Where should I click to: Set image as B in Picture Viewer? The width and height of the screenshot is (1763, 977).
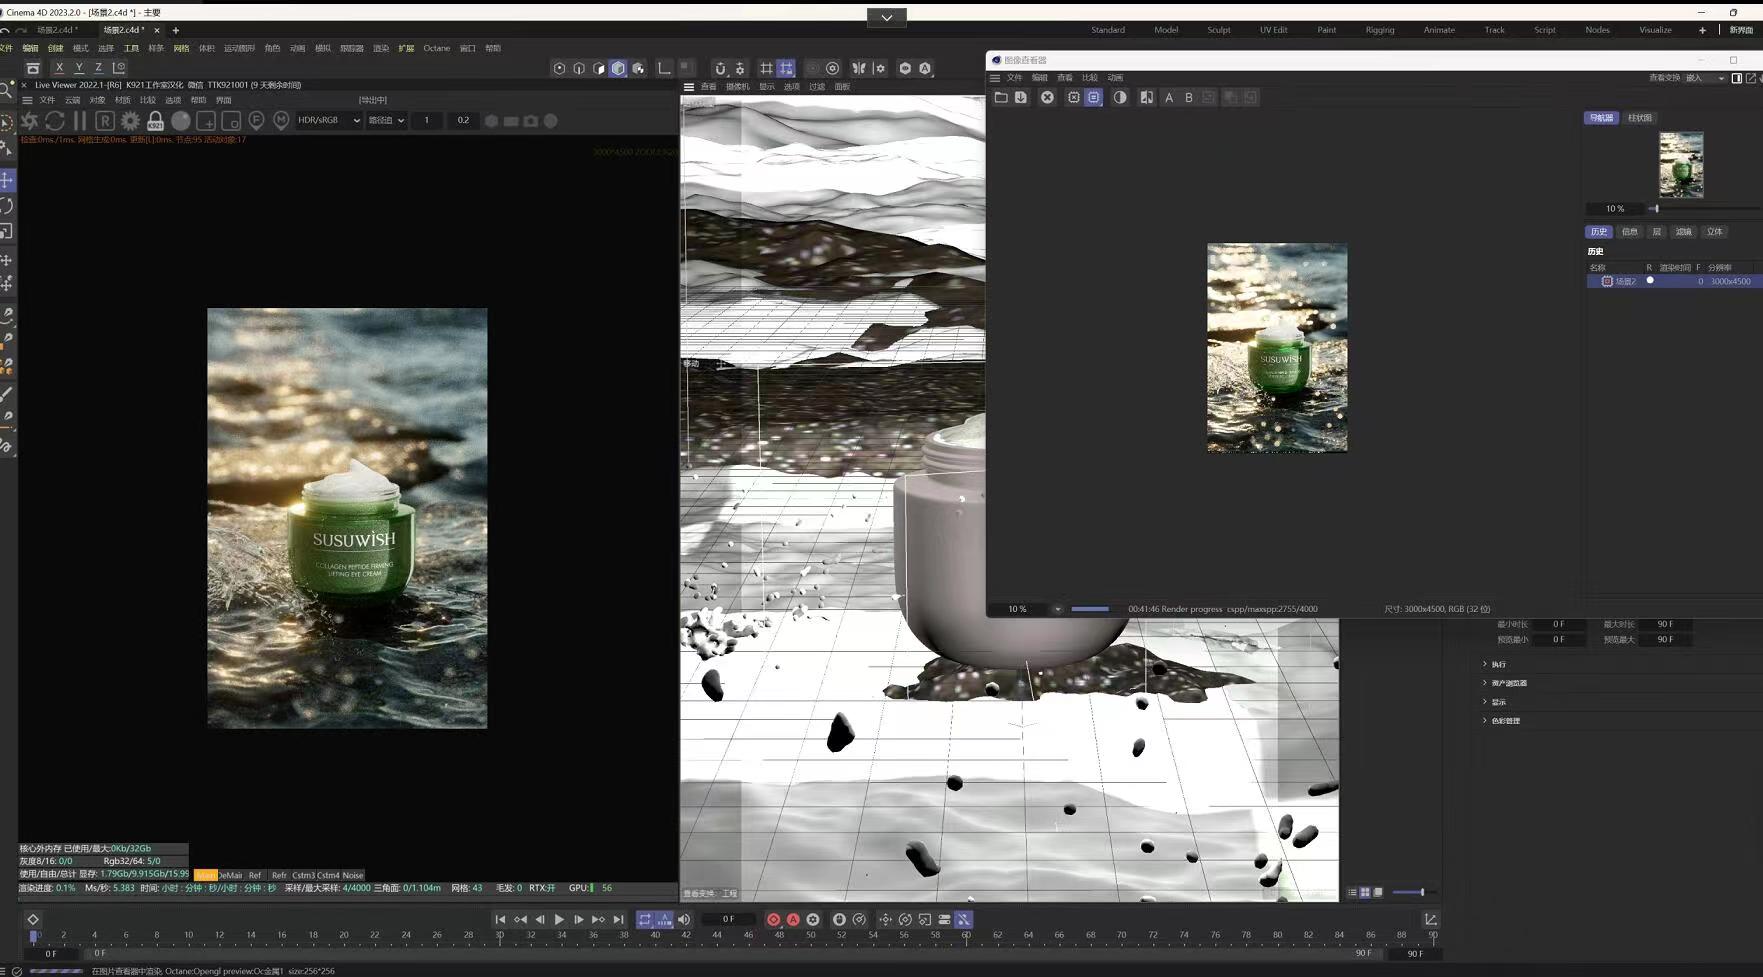point(1189,97)
